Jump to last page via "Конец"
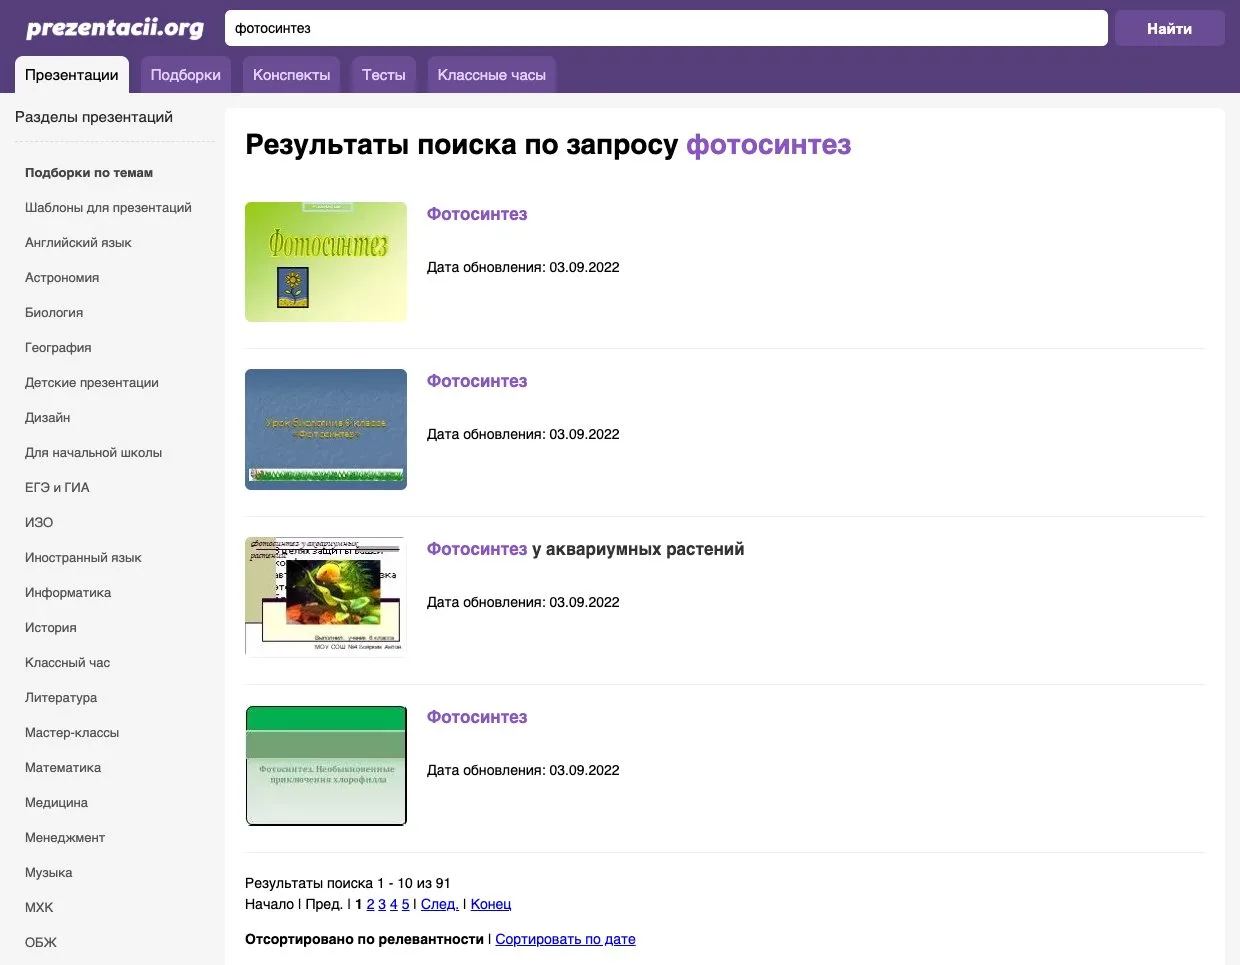This screenshot has width=1240, height=965. [x=491, y=904]
